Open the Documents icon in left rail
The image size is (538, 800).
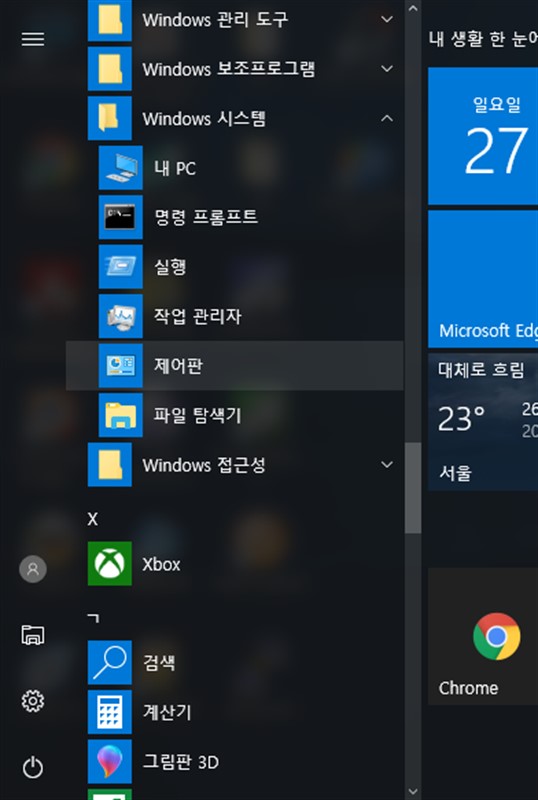tap(33, 635)
